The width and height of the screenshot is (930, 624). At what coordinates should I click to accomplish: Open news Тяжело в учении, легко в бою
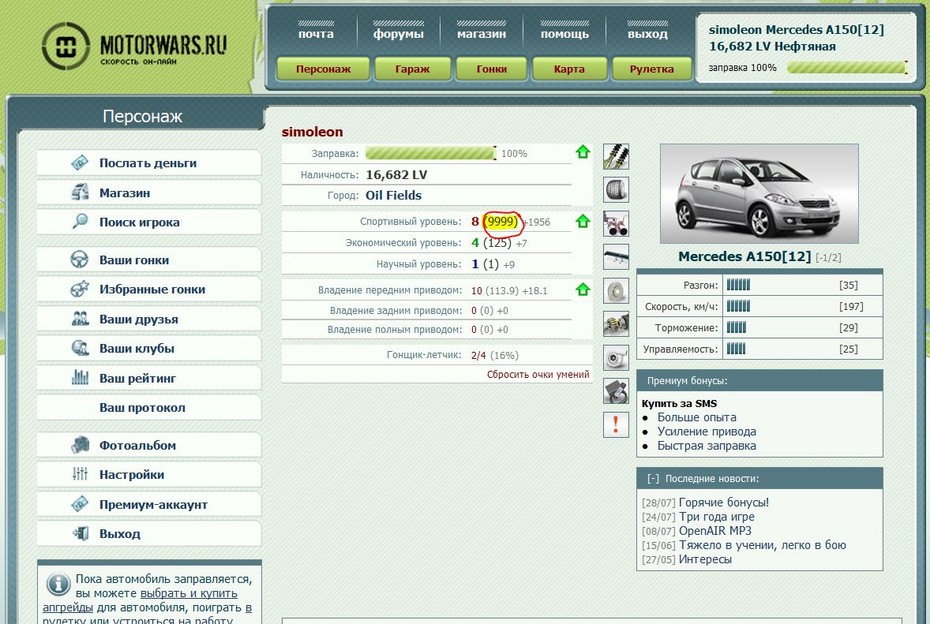[762, 545]
